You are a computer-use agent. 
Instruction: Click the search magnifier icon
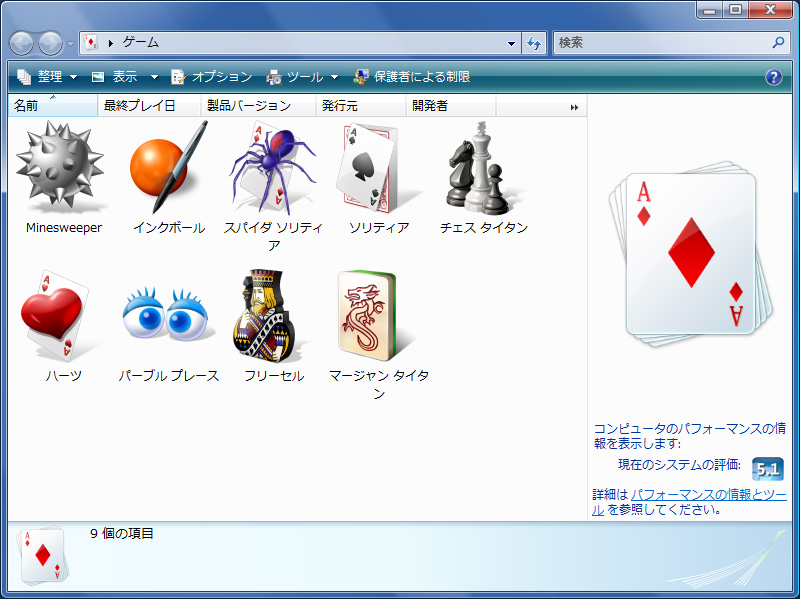(778, 42)
